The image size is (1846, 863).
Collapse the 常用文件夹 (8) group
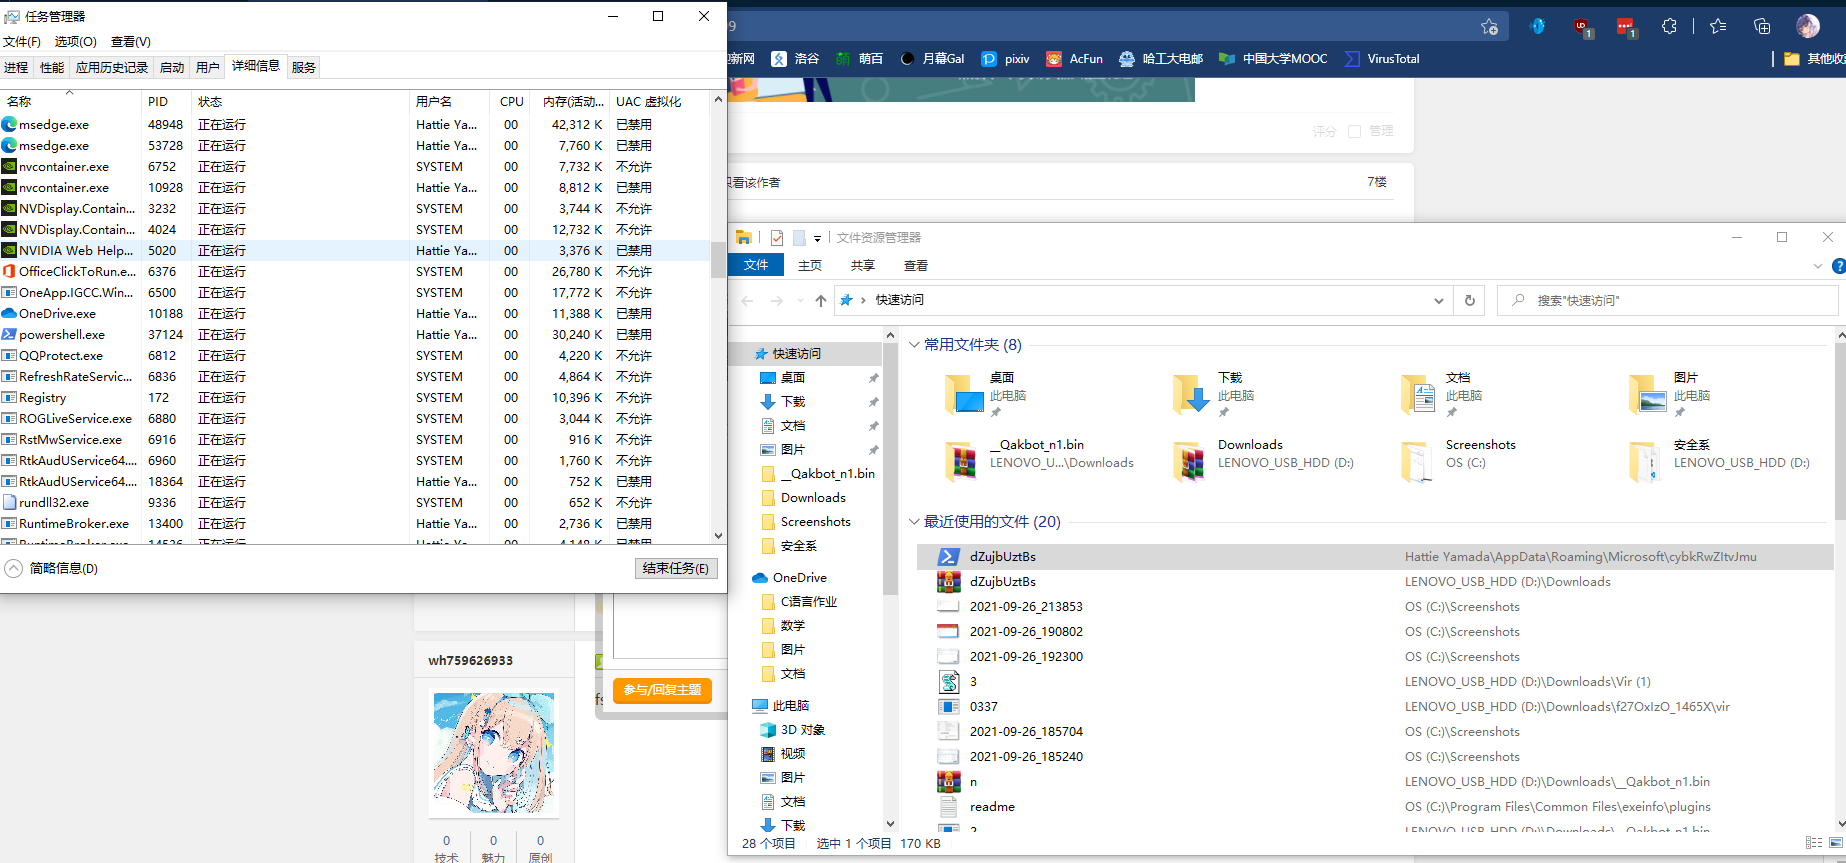[x=914, y=345]
